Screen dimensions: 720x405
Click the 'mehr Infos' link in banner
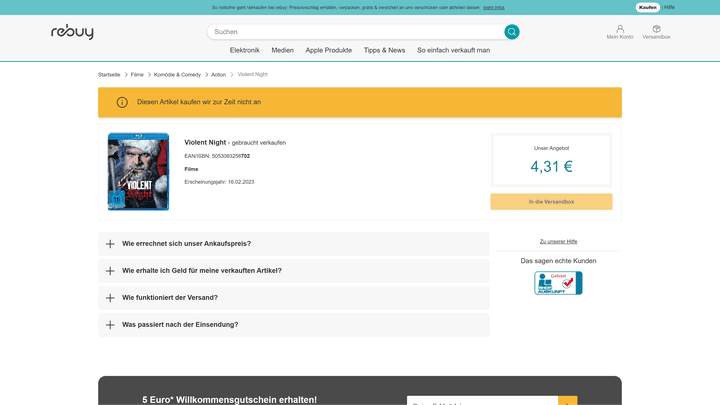[494, 7]
